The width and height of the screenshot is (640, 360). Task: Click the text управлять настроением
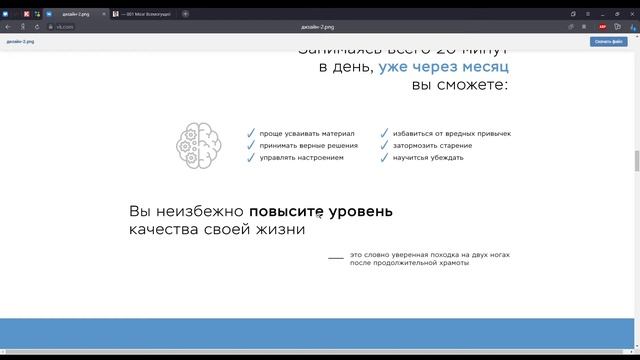click(302, 158)
